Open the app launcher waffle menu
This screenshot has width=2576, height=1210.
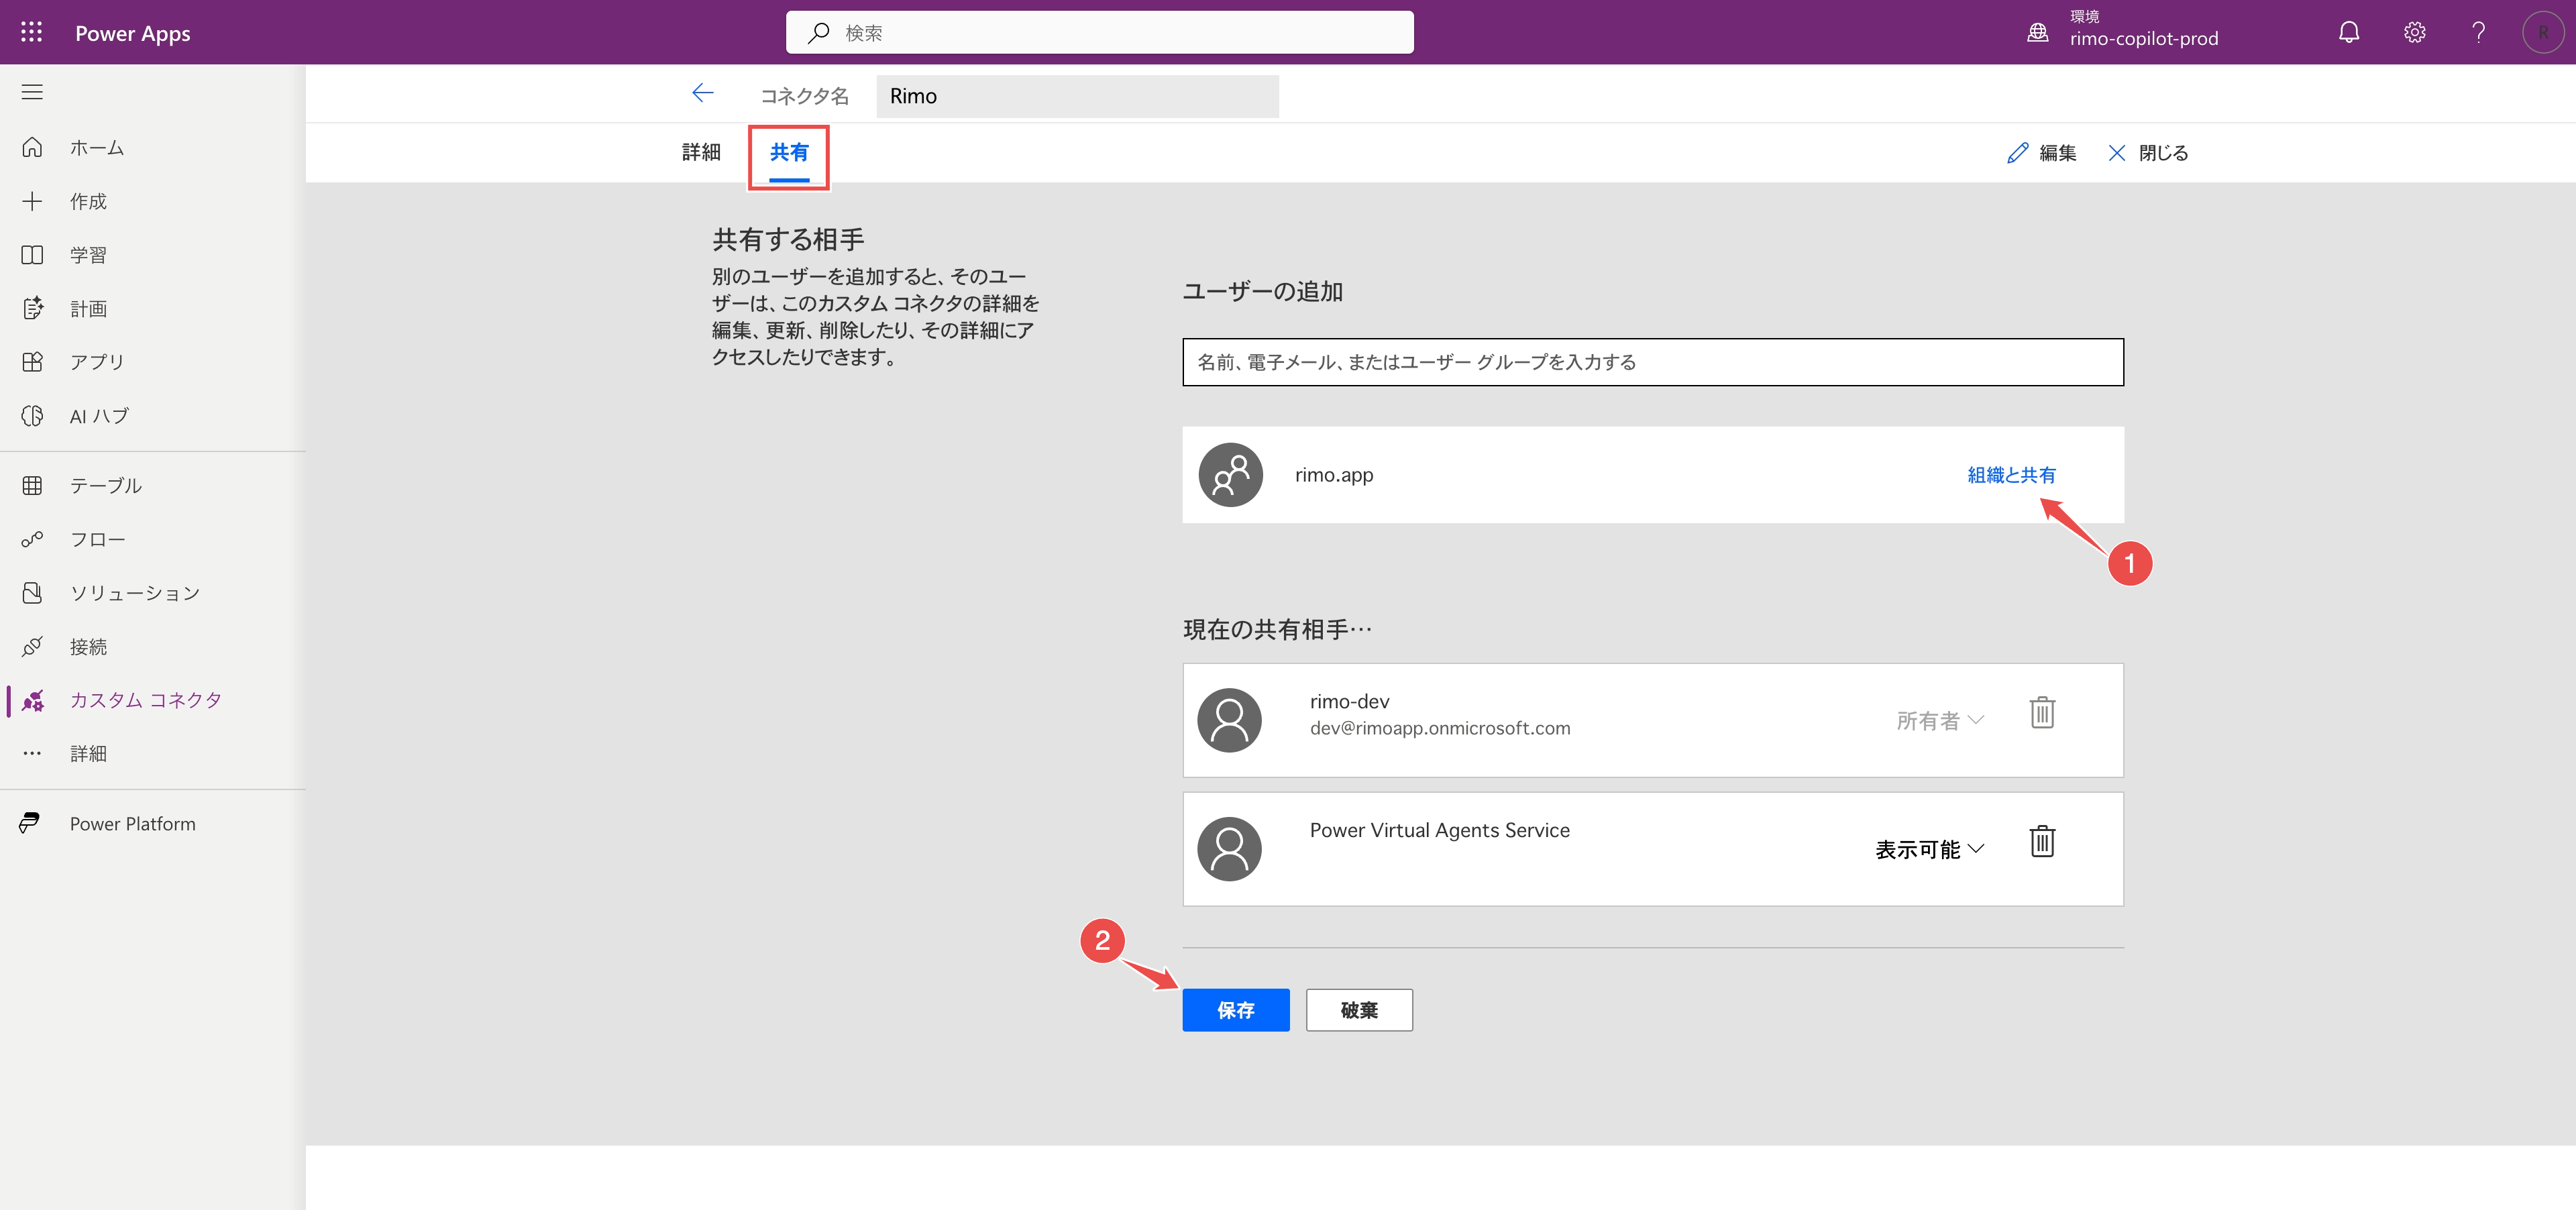click(31, 32)
